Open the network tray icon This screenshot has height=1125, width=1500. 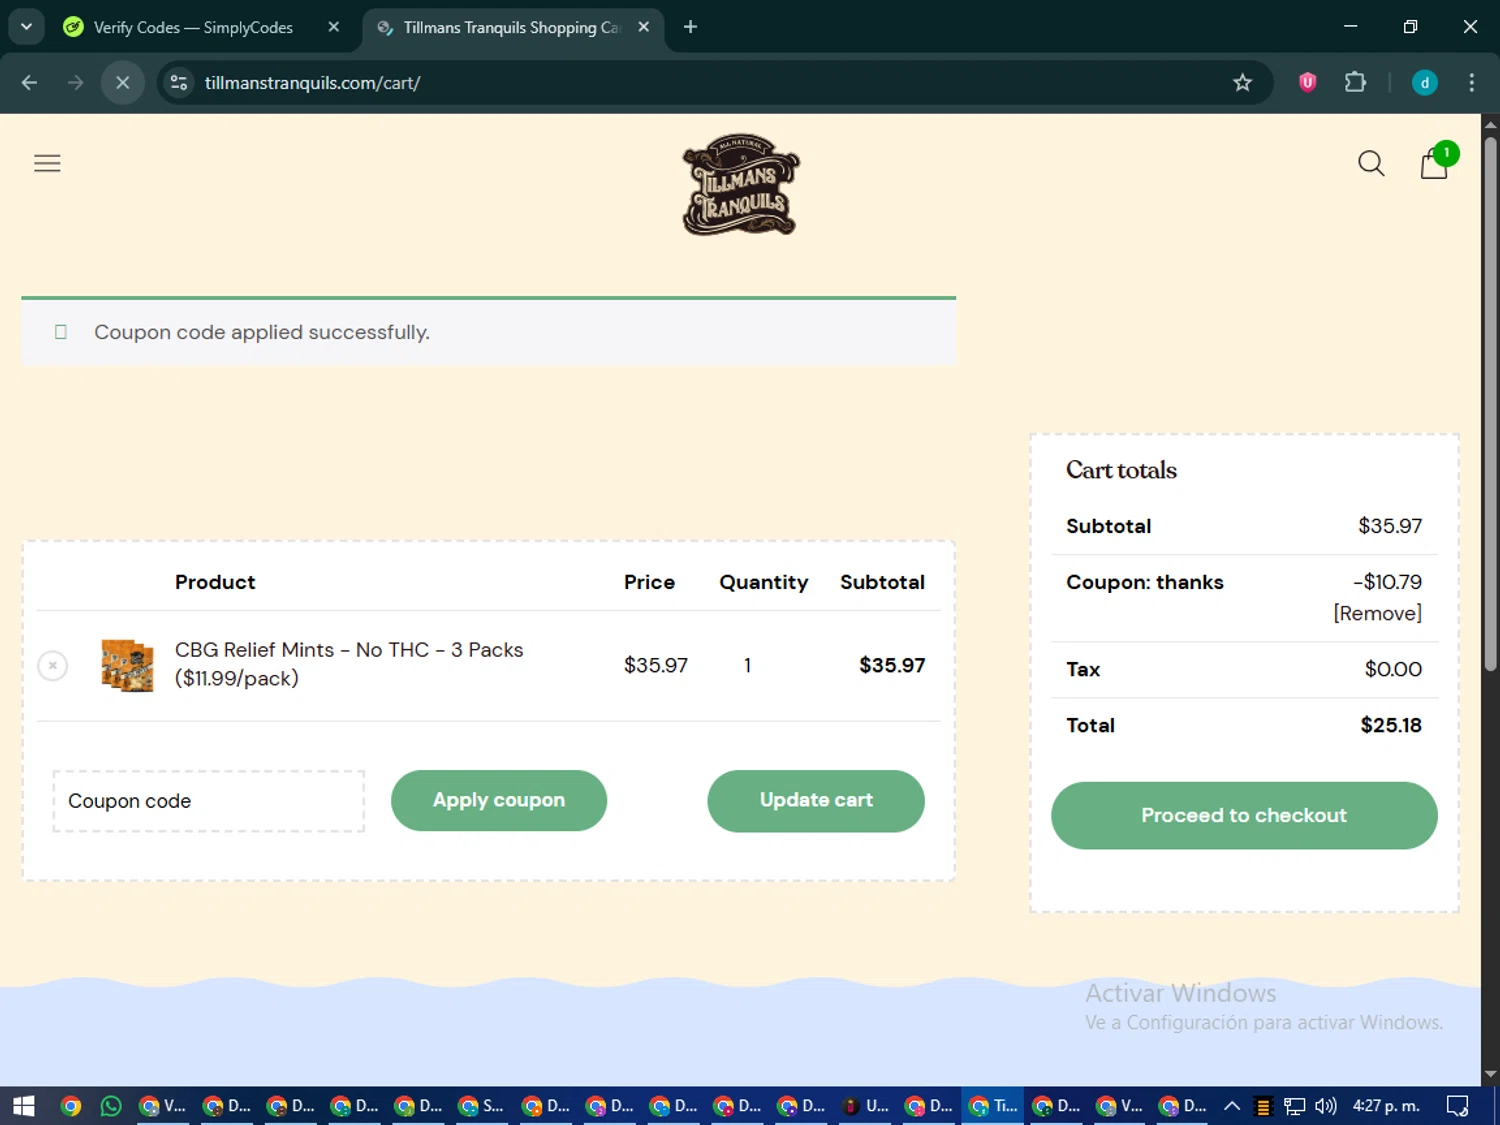point(1295,1106)
